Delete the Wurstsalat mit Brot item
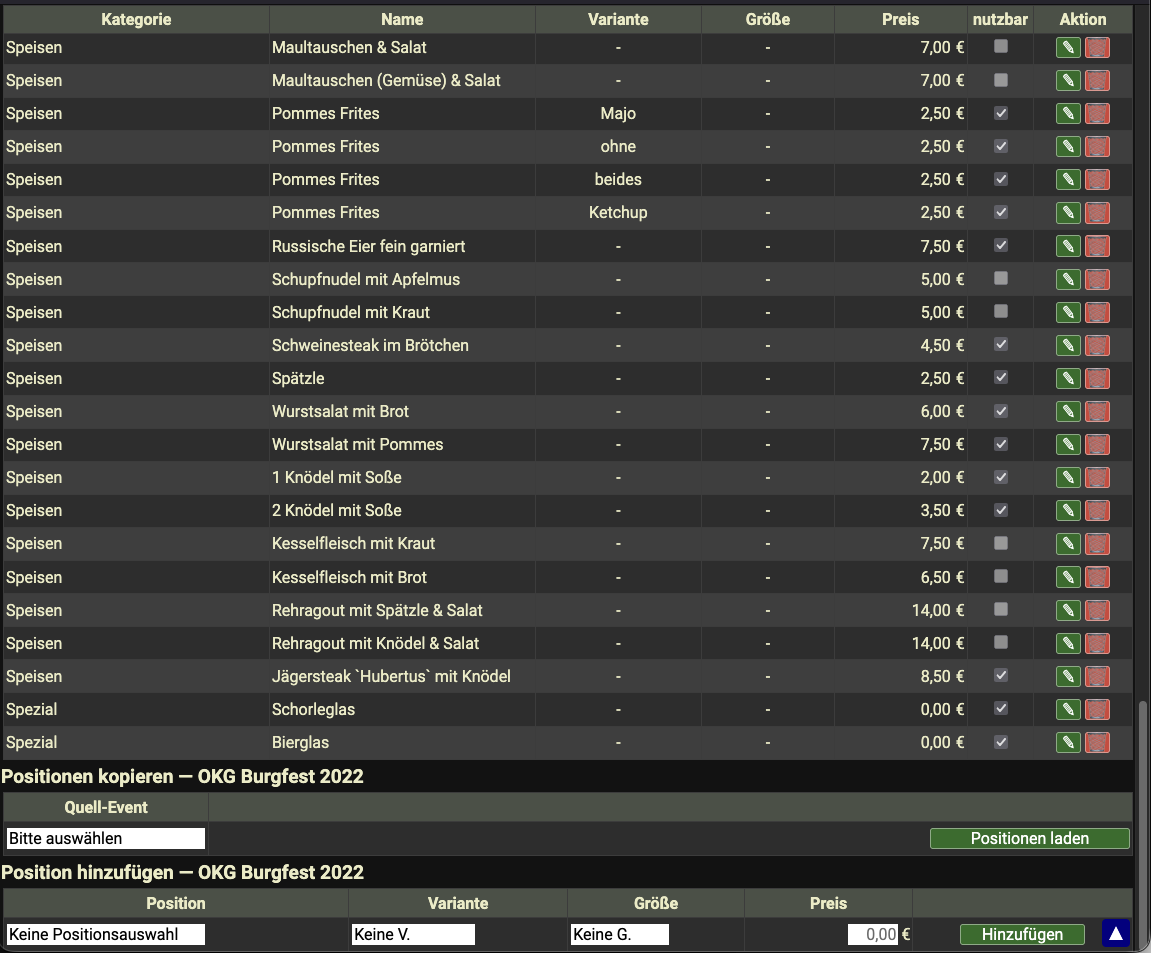This screenshot has width=1151, height=953. pos(1097,412)
